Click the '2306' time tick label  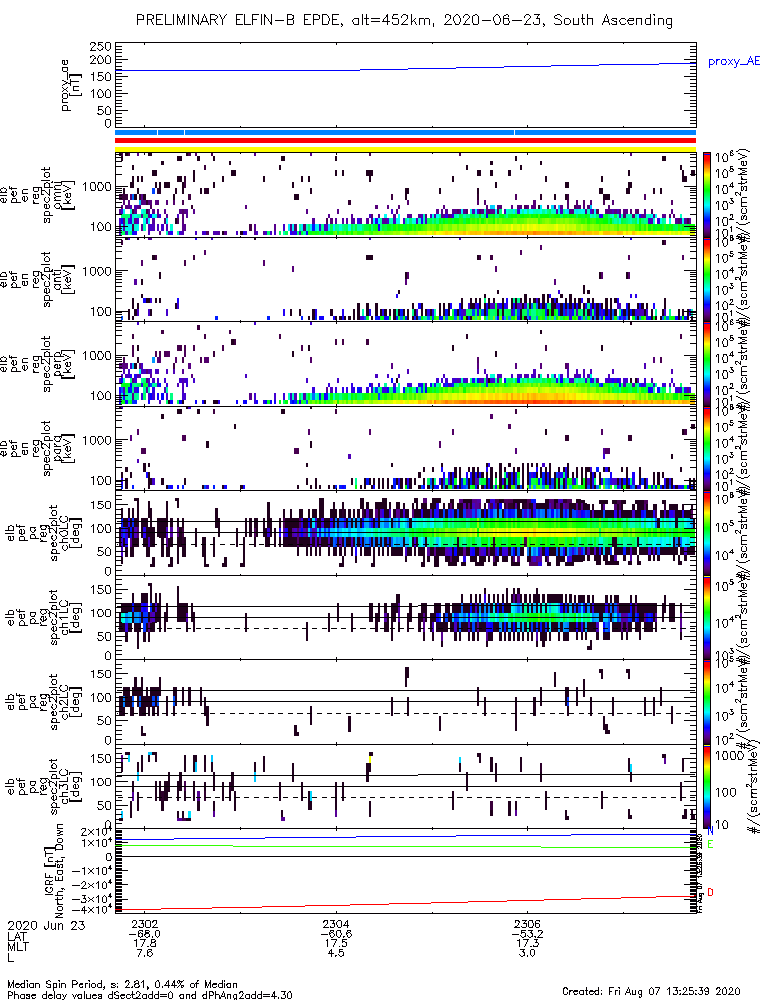coord(527,925)
